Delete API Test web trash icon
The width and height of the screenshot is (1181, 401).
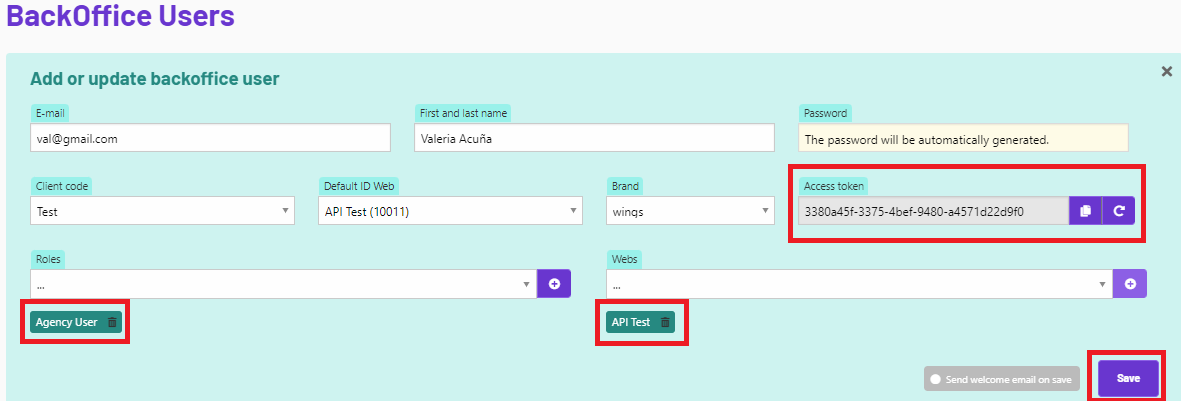click(x=665, y=322)
